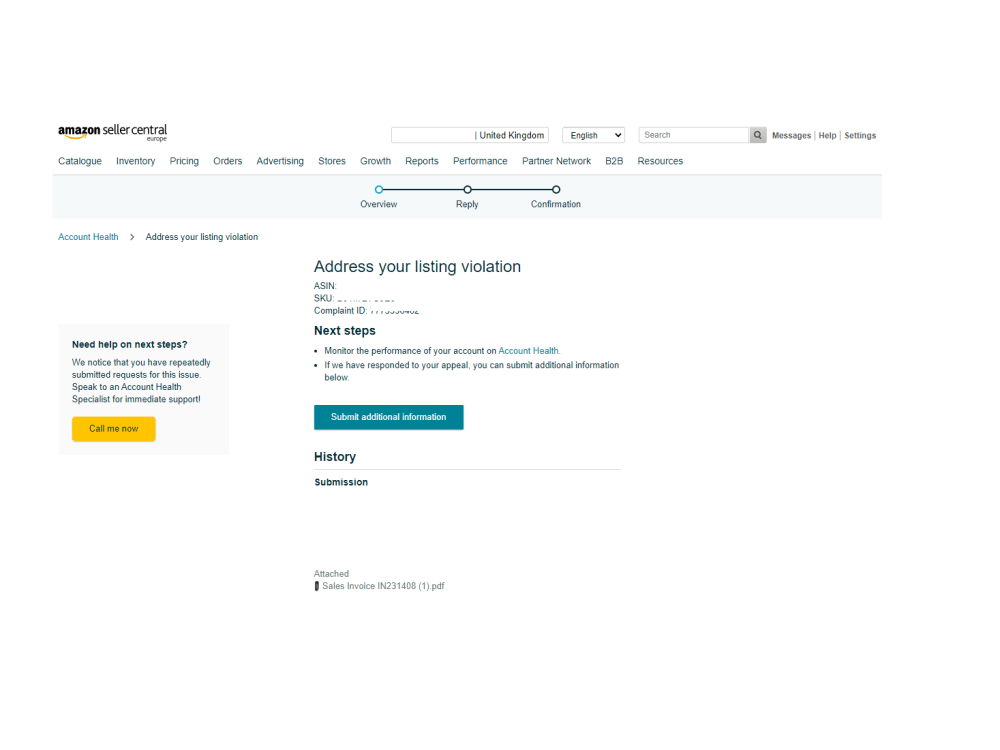Open the Partner Network menu
Image resolution: width=1000 pixels, height=750 pixels.
click(x=556, y=161)
